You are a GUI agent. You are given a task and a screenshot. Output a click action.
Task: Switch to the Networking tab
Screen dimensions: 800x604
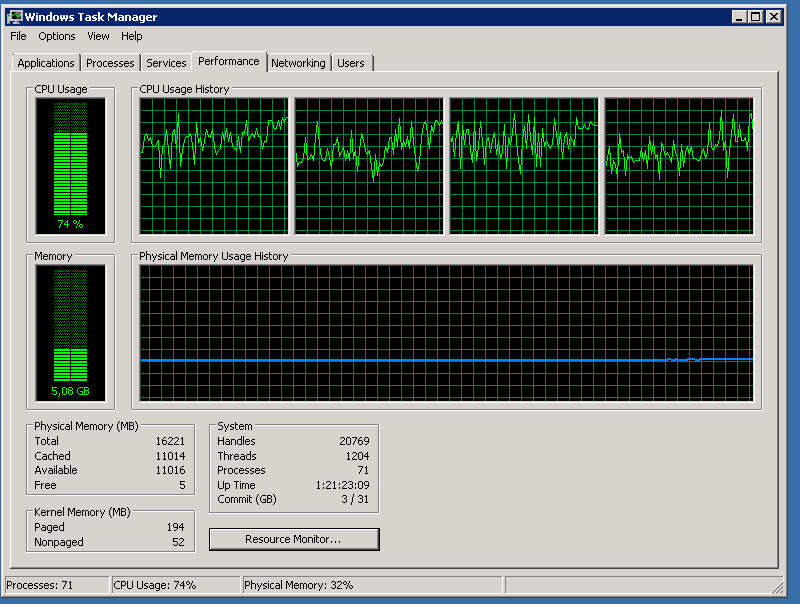tap(298, 63)
